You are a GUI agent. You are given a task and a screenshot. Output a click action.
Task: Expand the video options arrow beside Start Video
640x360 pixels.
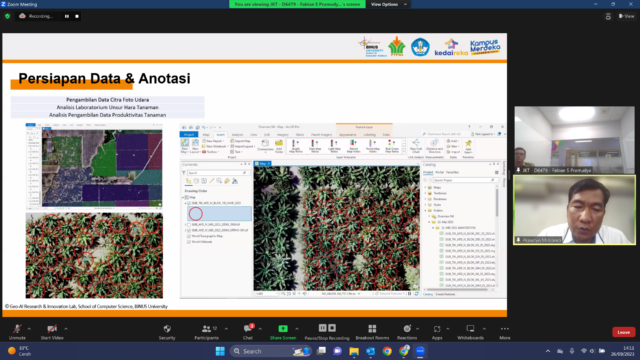click(x=66, y=329)
